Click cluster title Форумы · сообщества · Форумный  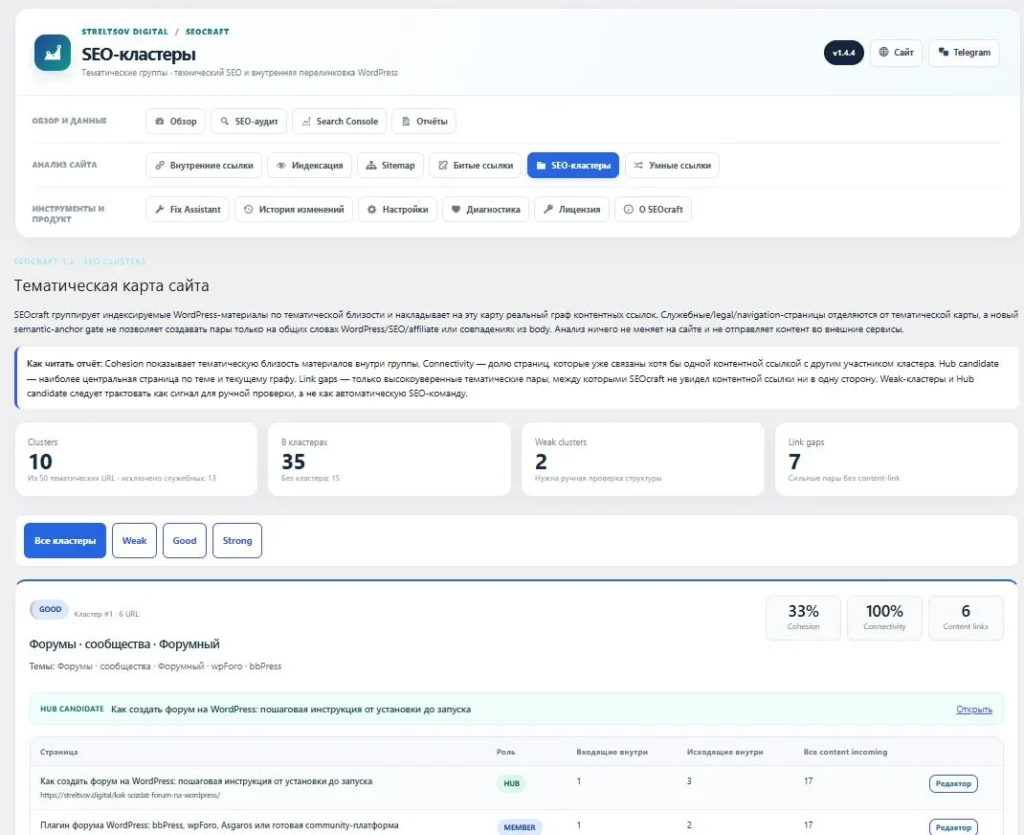click(124, 644)
